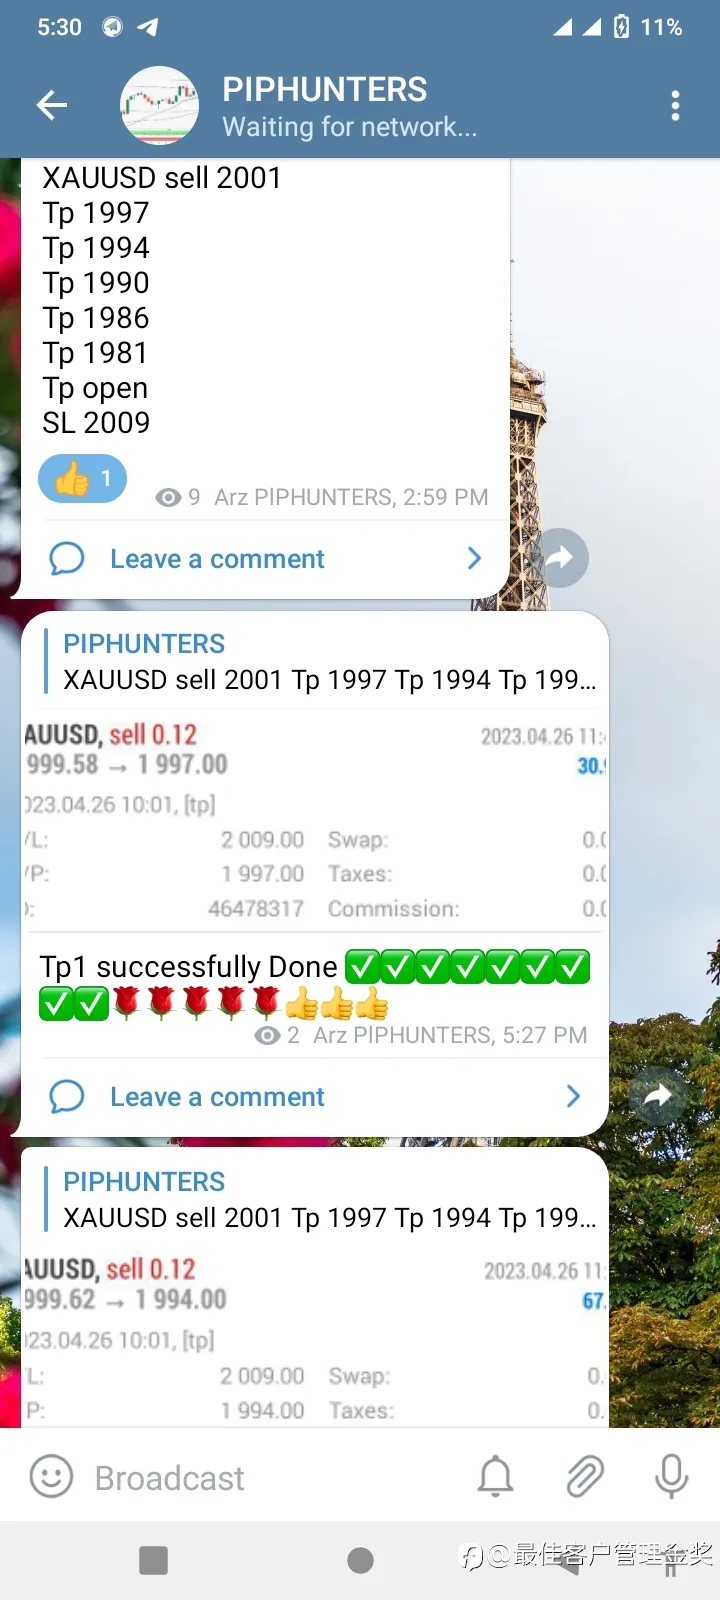This screenshot has width=720, height=1600.
Task: View the 1997.00 trade screenshot image
Action: pyautogui.click(x=315, y=822)
